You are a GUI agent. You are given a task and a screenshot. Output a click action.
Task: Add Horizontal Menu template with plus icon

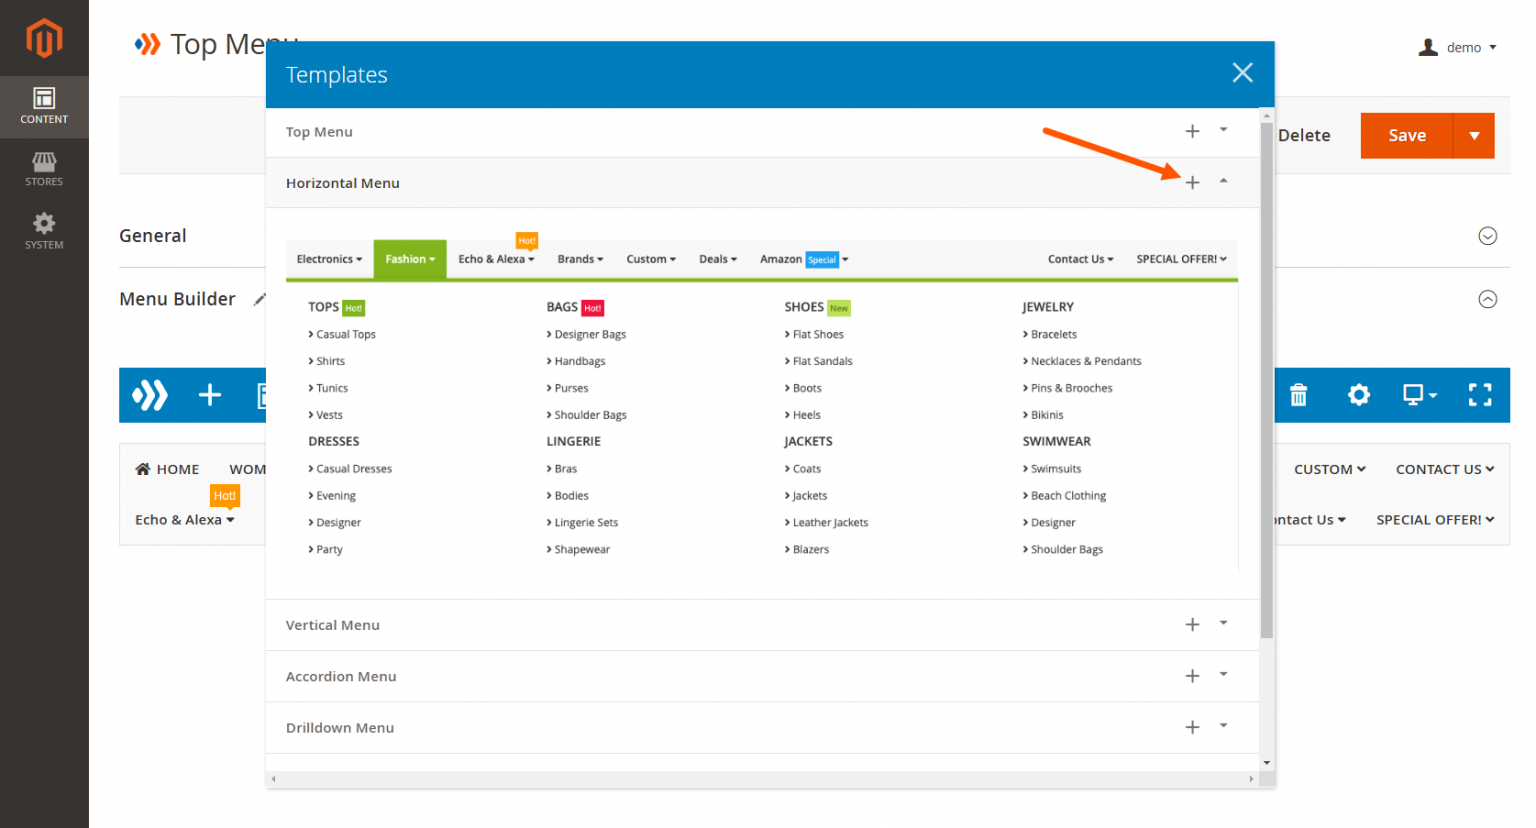point(1192,183)
